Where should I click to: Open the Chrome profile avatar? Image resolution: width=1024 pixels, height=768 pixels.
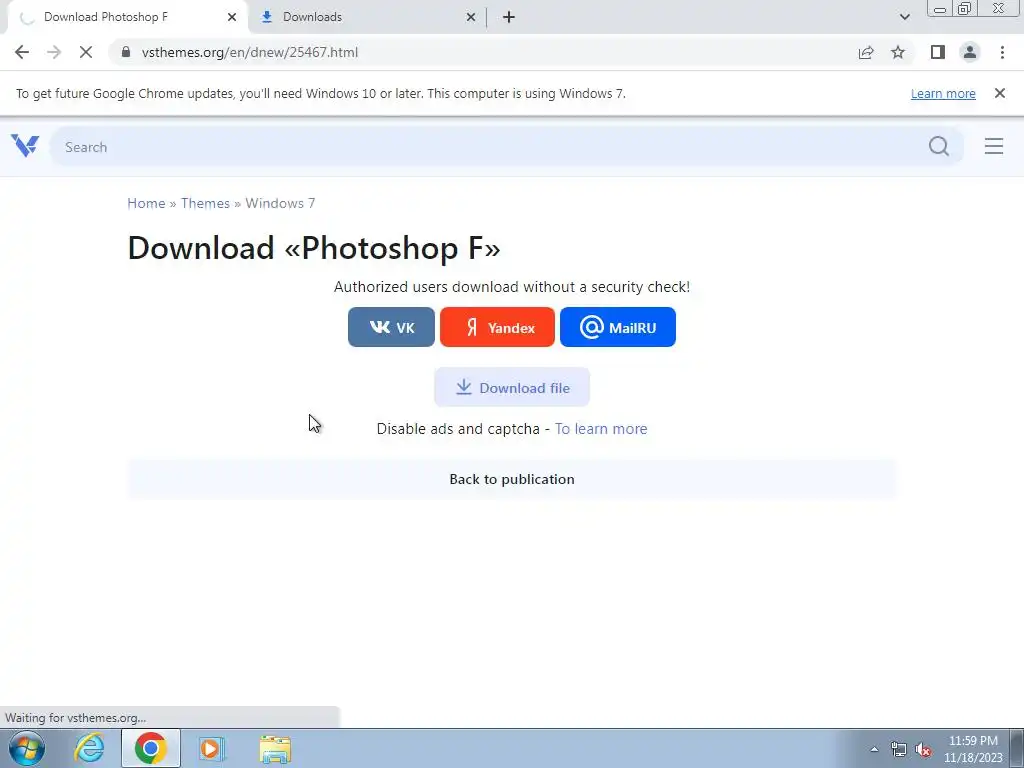[969, 52]
